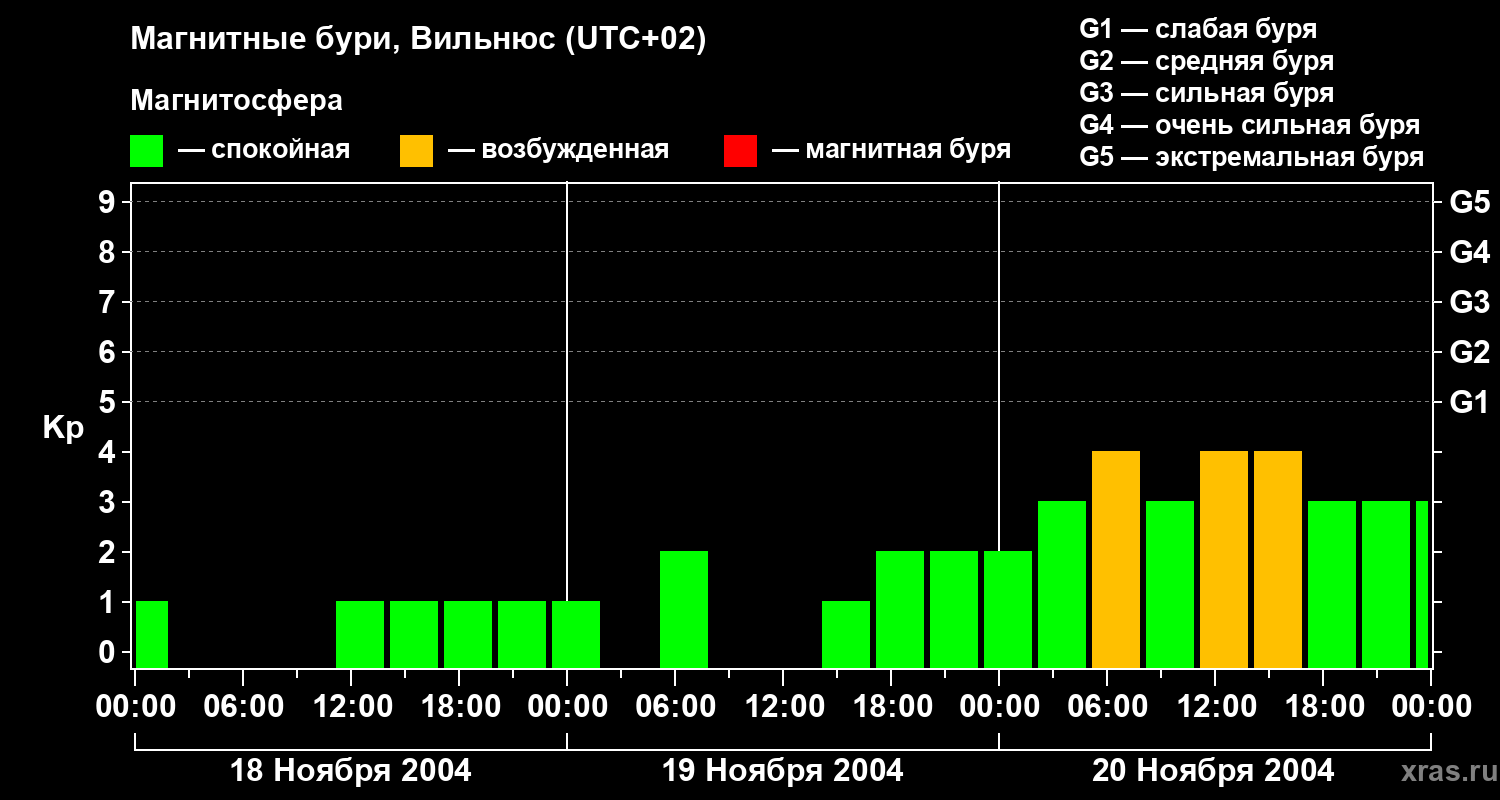Select the green Kp 1 bar at 21:00, 18 Ноября
Image resolution: width=1500 pixels, height=800 pixels.
tap(522, 635)
